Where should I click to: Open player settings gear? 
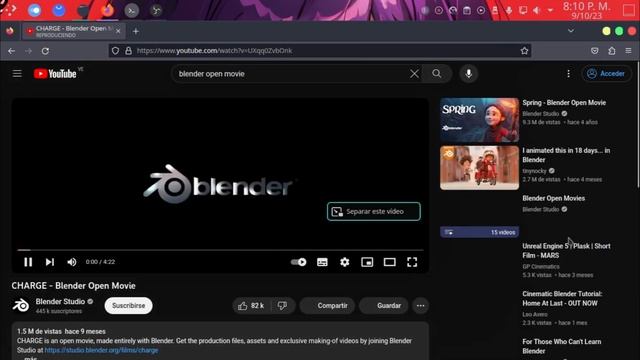pos(344,262)
